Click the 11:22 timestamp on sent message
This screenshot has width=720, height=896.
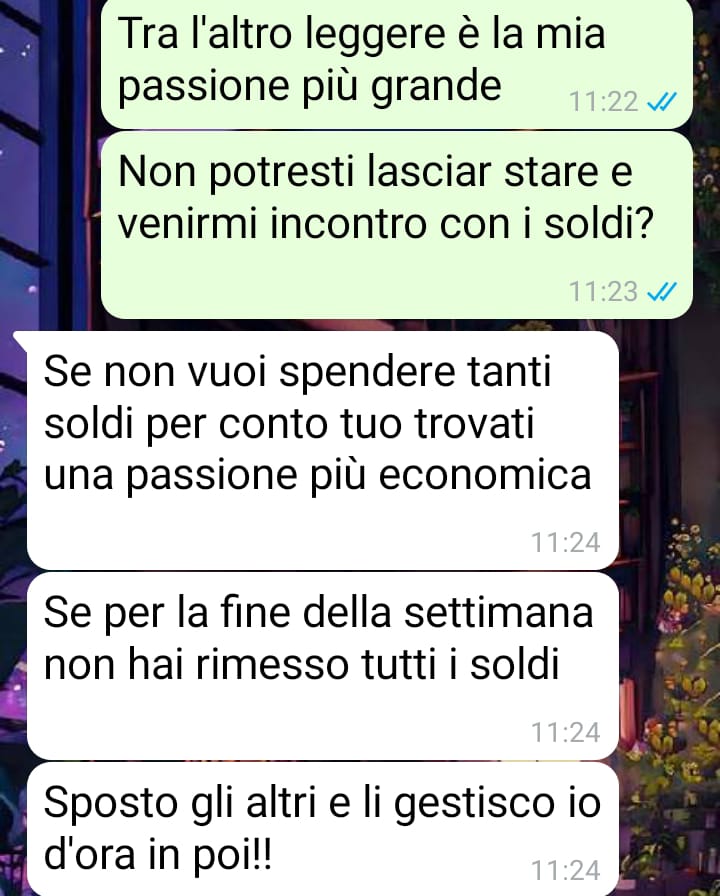point(603,102)
